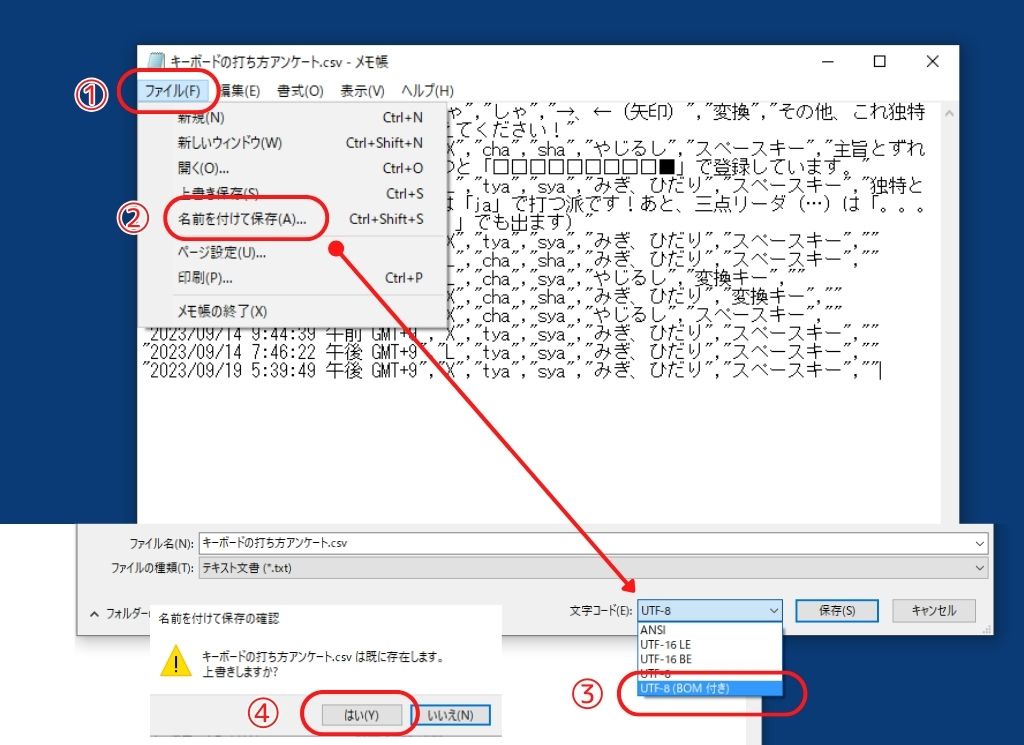The height and width of the screenshot is (745, 1024).
Task: Open the ヘルプ(H) menu
Action: [427, 91]
